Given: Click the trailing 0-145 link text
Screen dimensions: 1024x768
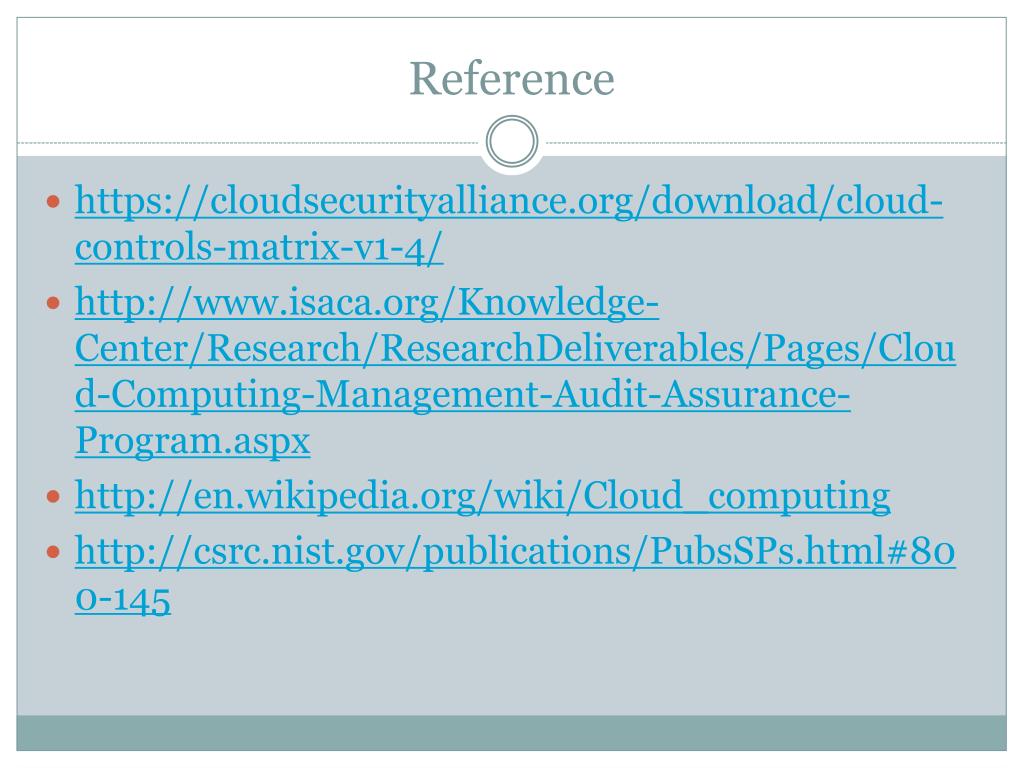Looking at the screenshot, I should (123, 599).
